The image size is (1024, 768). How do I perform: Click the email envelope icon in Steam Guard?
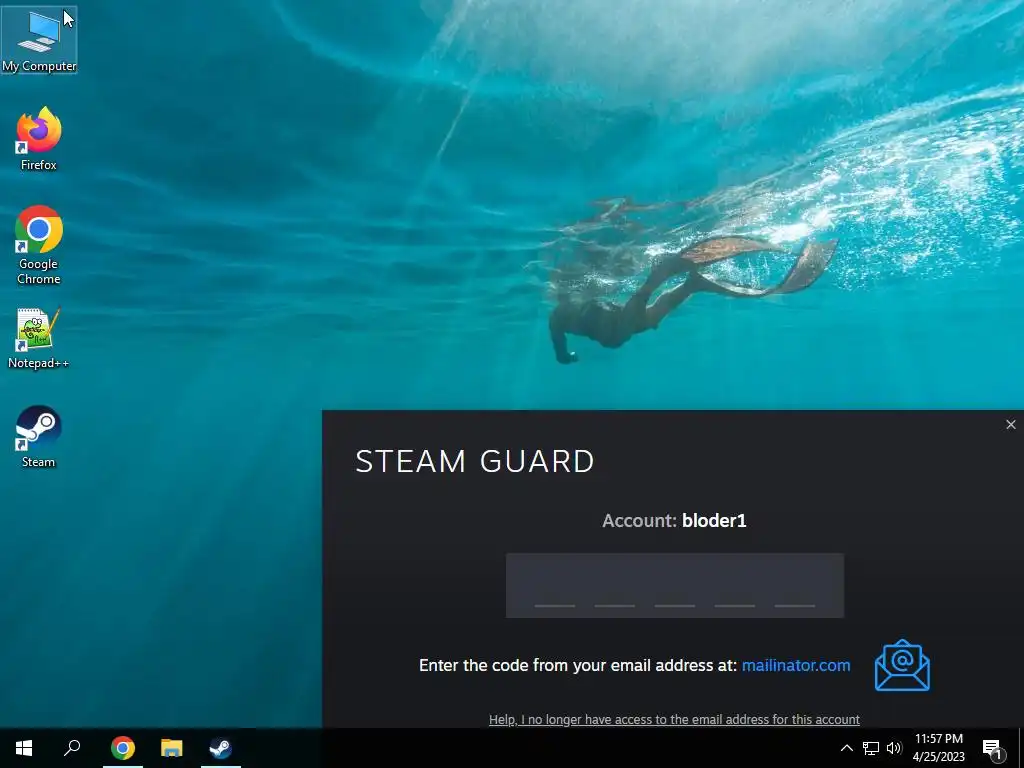pos(903,665)
